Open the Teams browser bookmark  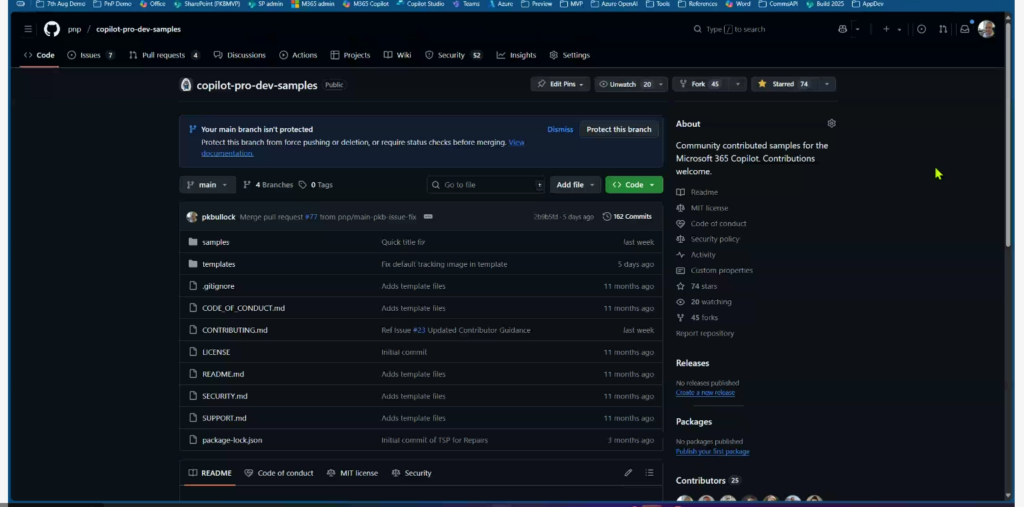pyautogui.click(x=466, y=4)
